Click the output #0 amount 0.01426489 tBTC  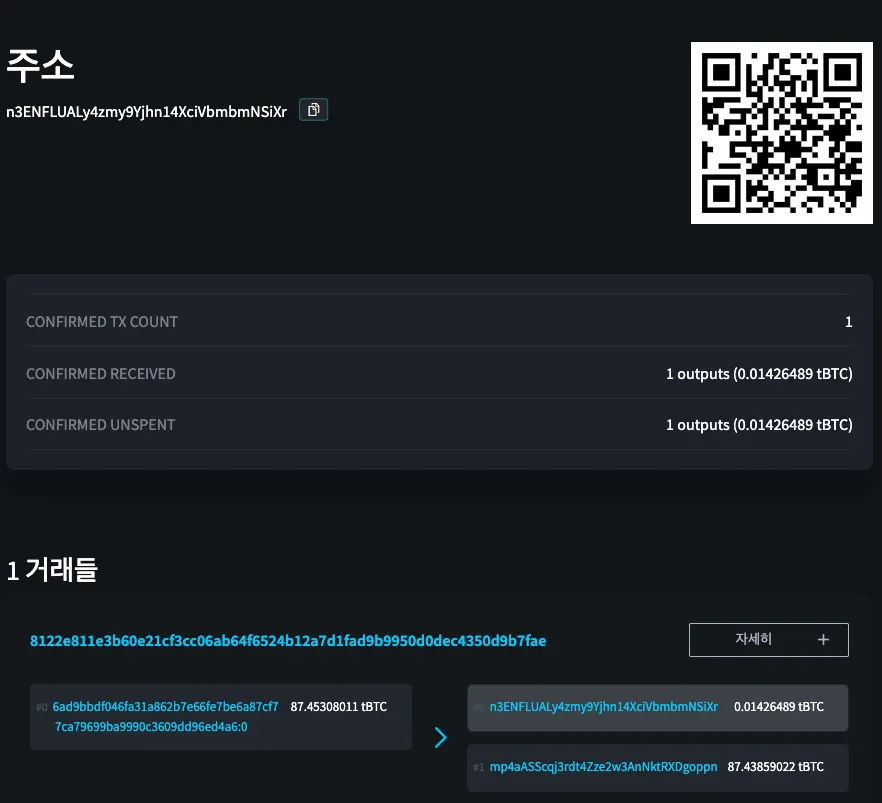click(x=778, y=706)
